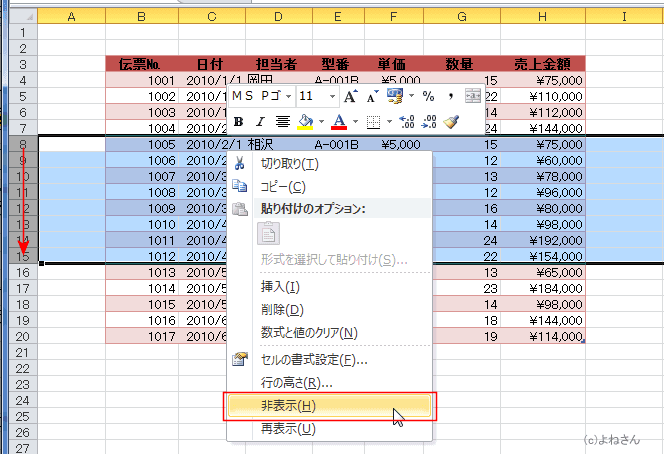
Task: Expand accounting format dropdown arrow
Action: (x=411, y=96)
